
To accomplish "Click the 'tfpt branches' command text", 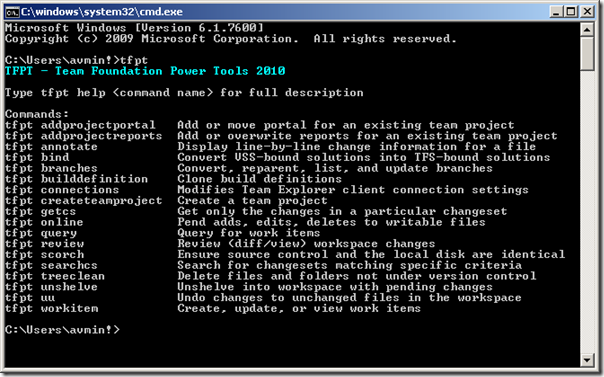I will [51, 168].
